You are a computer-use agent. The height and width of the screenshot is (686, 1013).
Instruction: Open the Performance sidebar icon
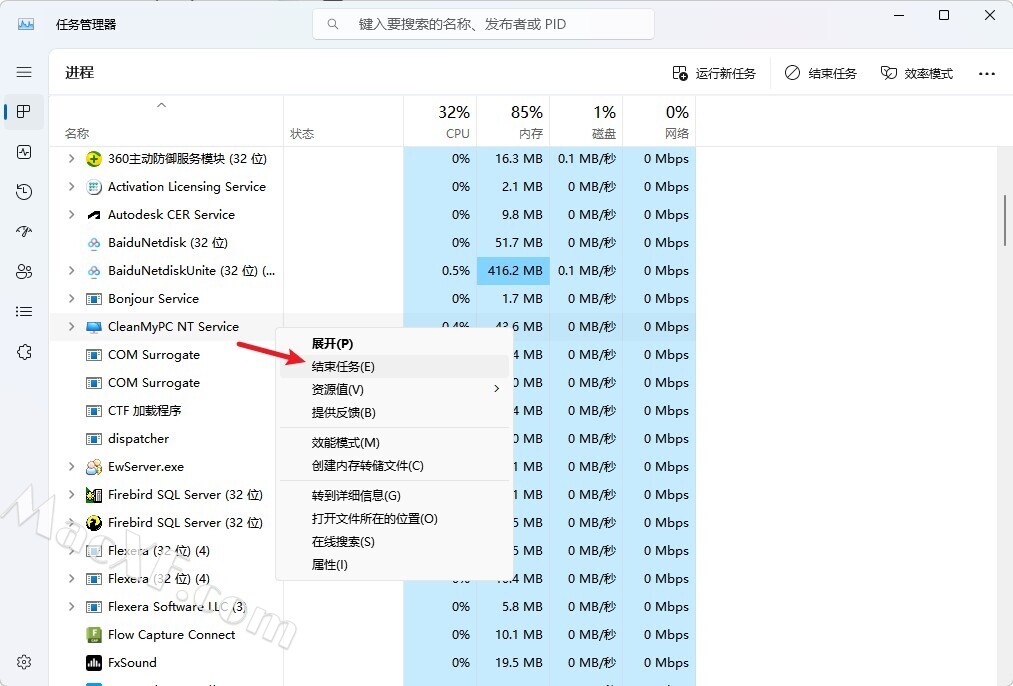(24, 152)
